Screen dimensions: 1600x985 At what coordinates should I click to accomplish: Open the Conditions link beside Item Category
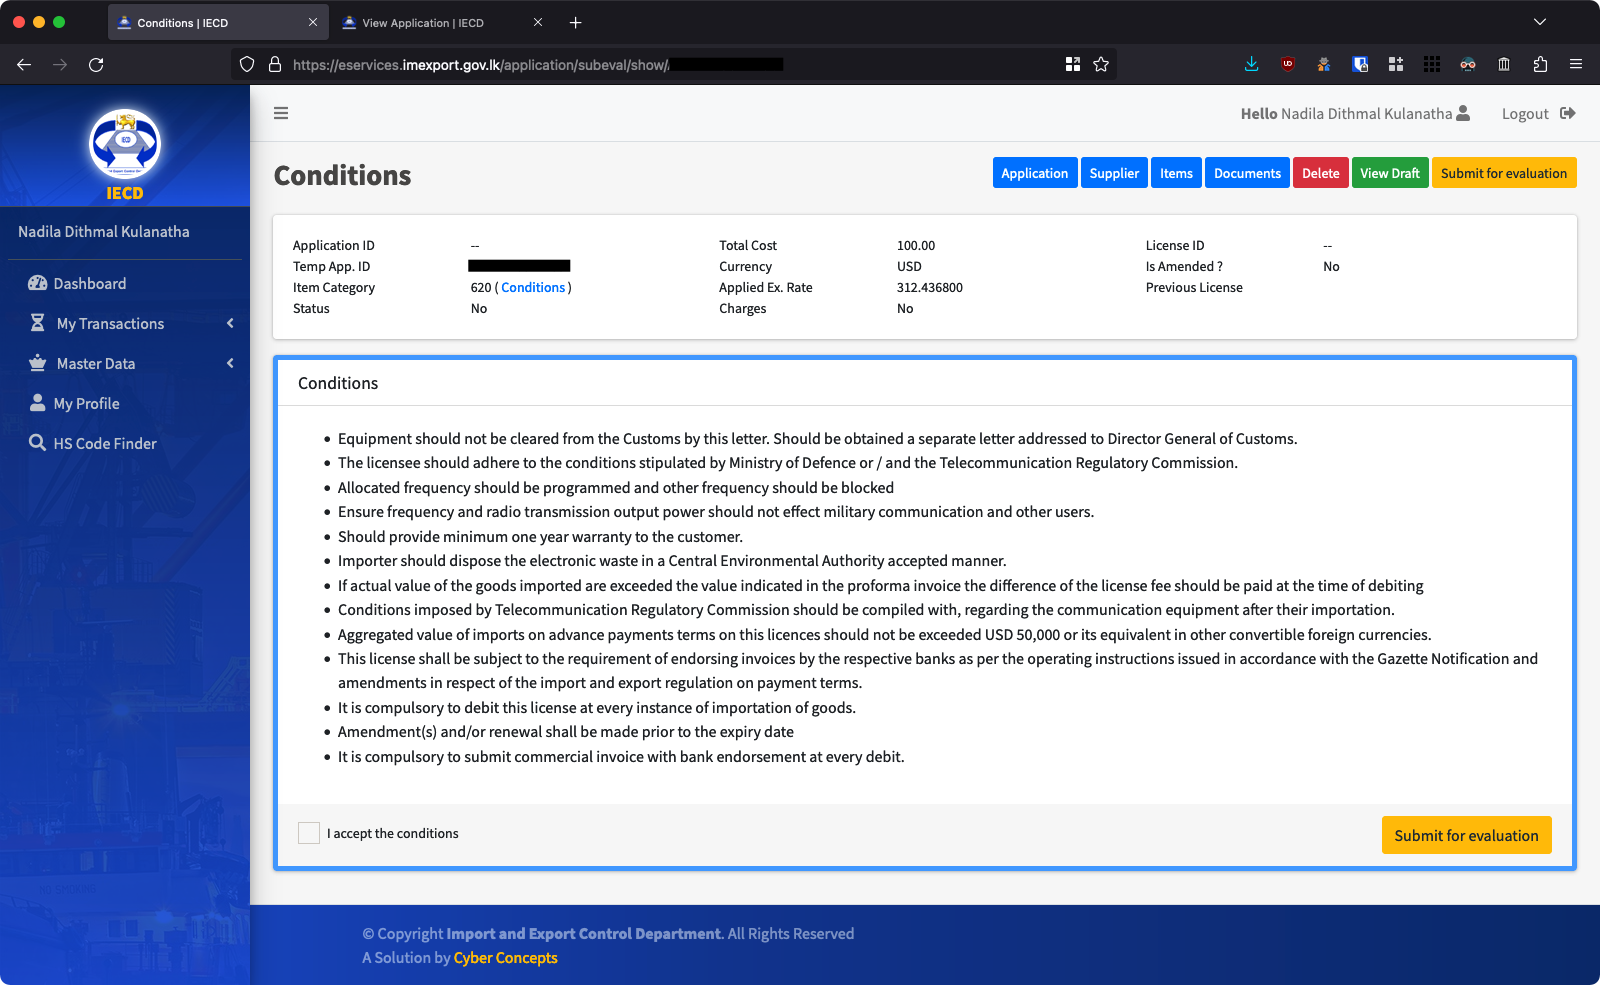point(533,288)
